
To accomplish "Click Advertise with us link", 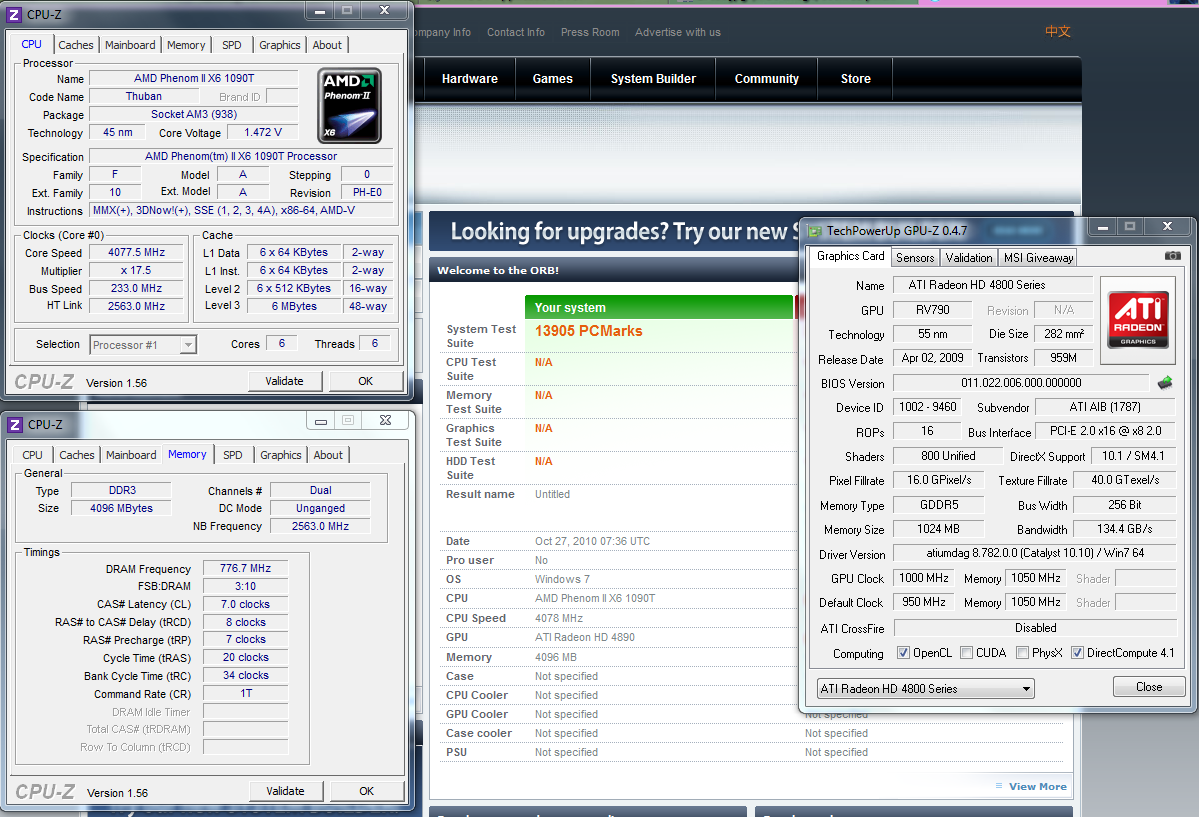I will 677,32.
